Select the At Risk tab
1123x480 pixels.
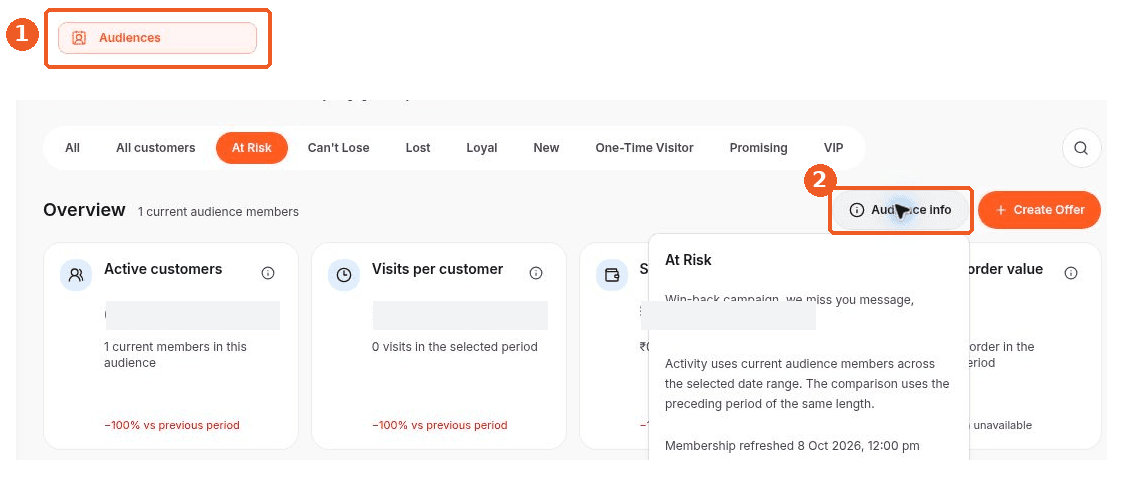pyautogui.click(x=251, y=148)
